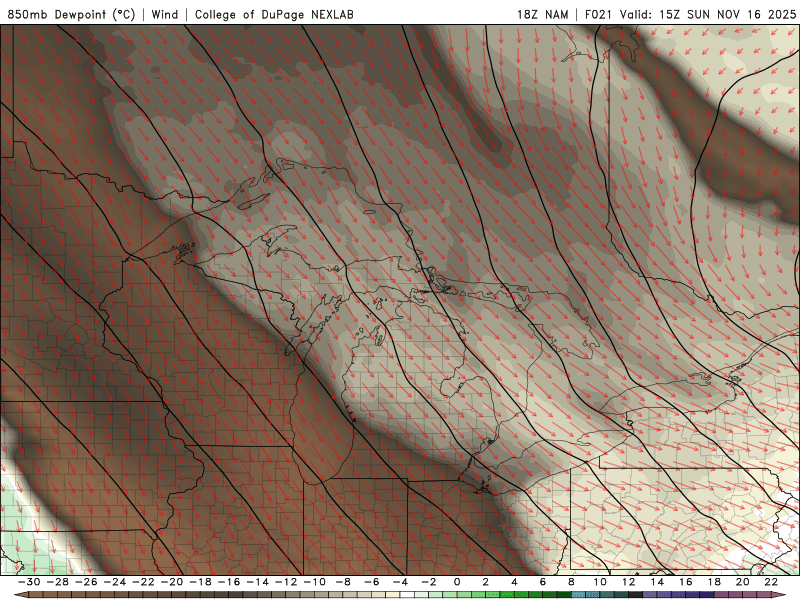Click the 20 value on color scale

click(743, 582)
